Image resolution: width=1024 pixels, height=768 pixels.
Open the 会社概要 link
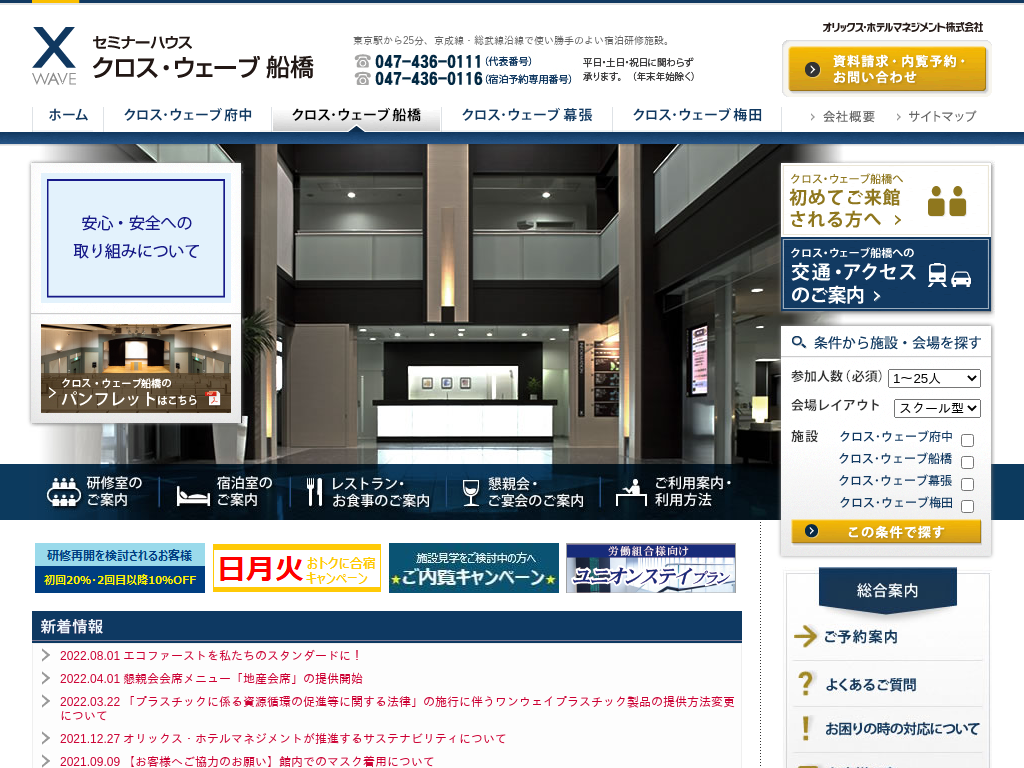848,117
